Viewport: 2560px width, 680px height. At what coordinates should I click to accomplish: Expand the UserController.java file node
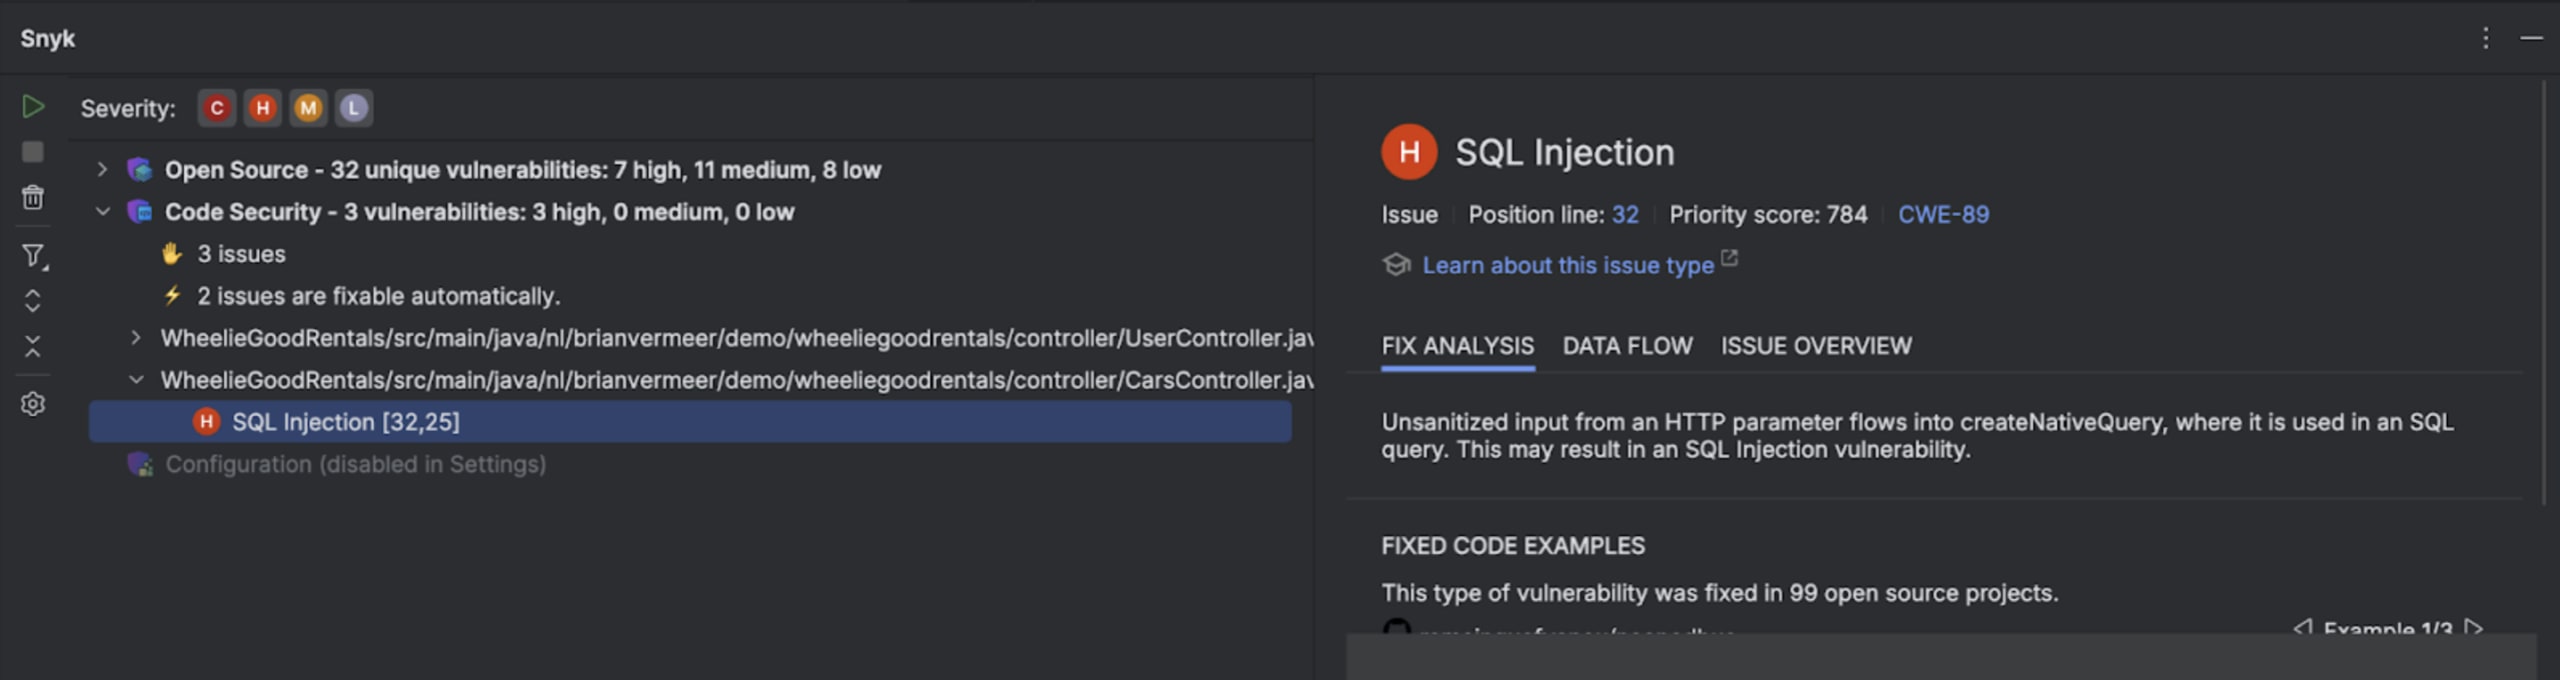click(x=136, y=338)
